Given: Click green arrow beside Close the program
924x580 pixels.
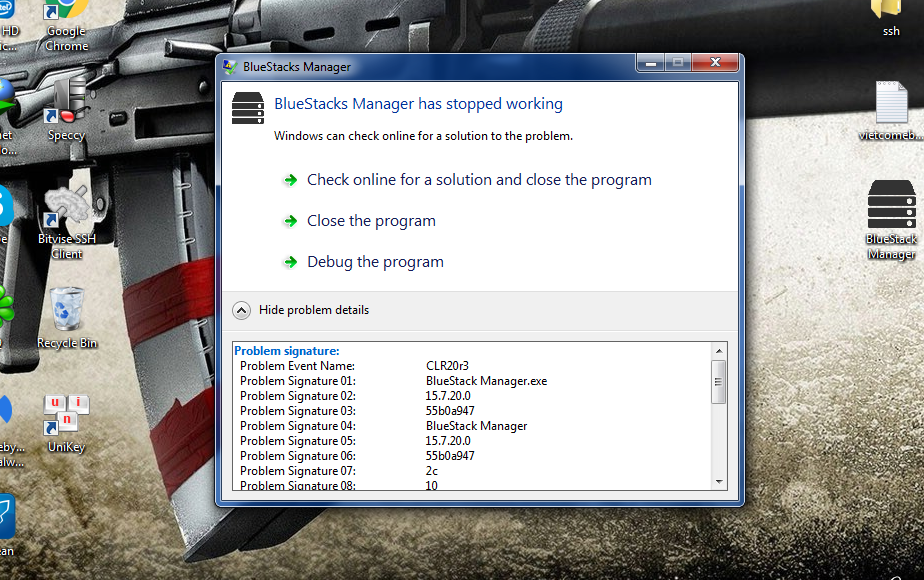Looking at the screenshot, I should coord(291,221).
